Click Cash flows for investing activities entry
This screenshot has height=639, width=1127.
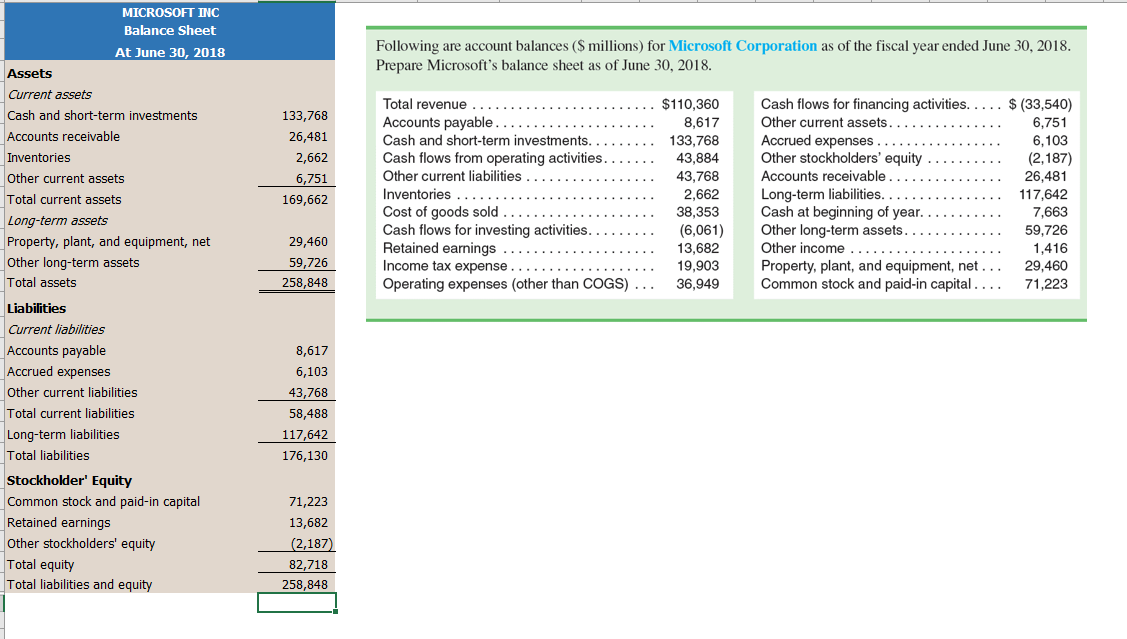pyautogui.click(x=553, y=230)
